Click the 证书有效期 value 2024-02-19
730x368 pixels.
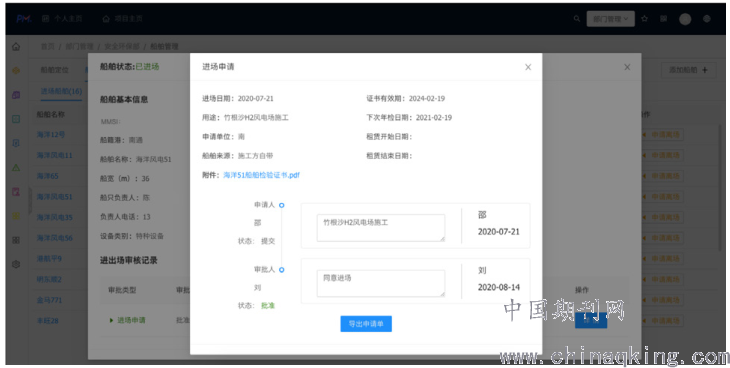426,99
